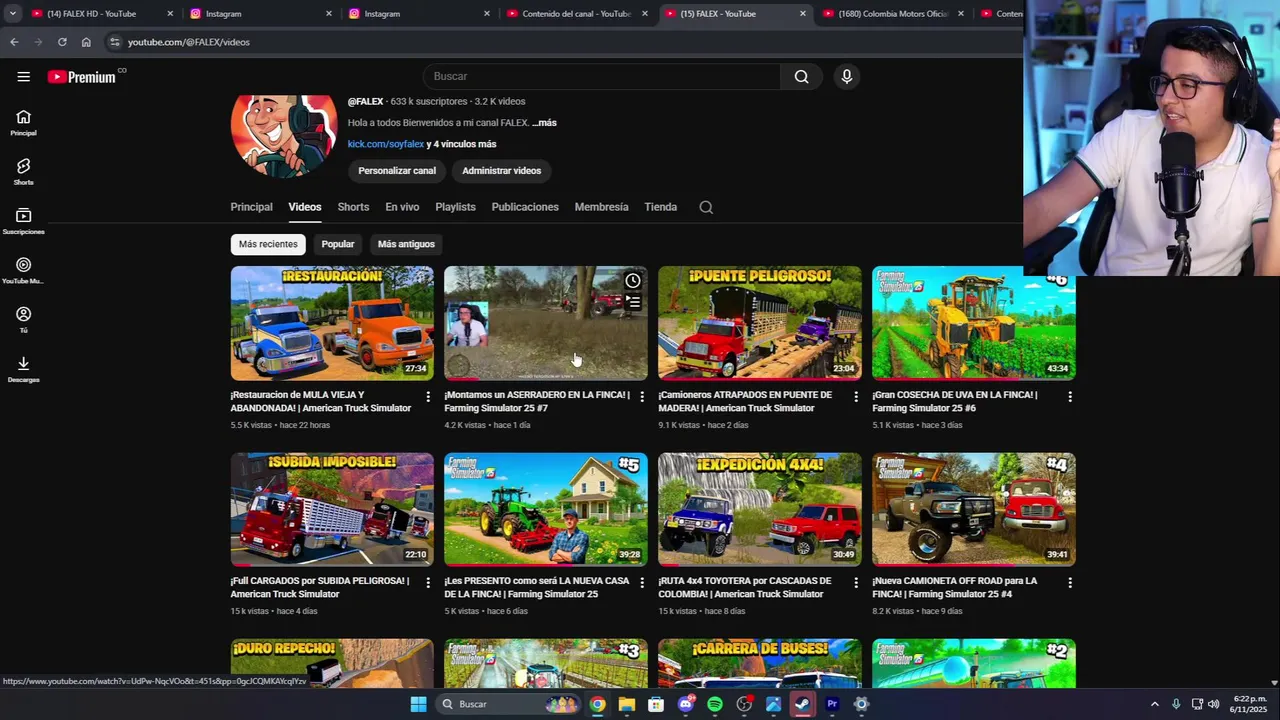Click the magnifier search submit button

click(x=801, y=76)
